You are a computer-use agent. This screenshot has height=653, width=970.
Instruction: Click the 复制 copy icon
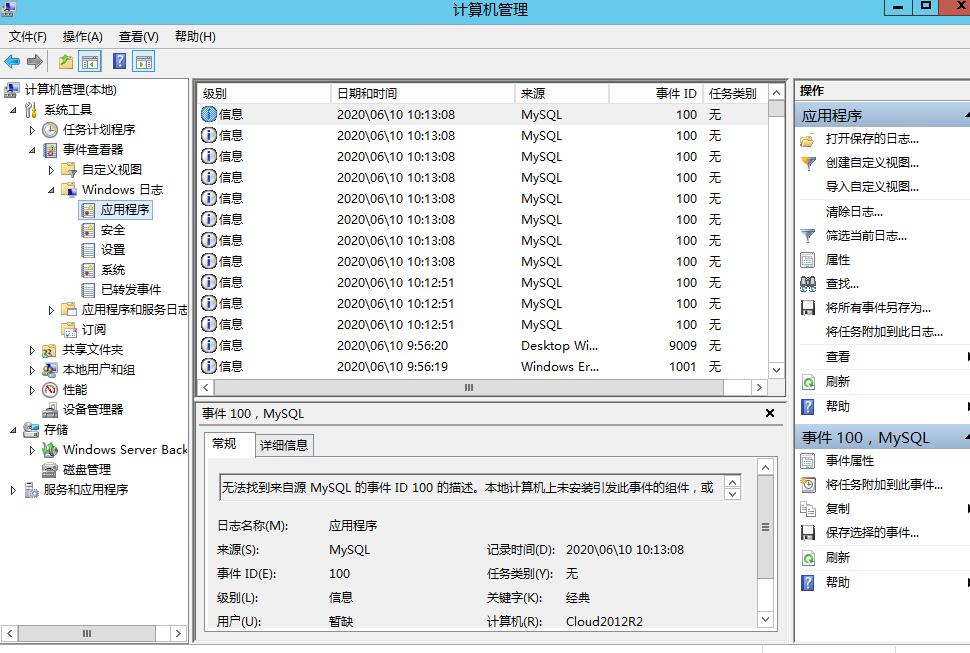click(808, 509)
